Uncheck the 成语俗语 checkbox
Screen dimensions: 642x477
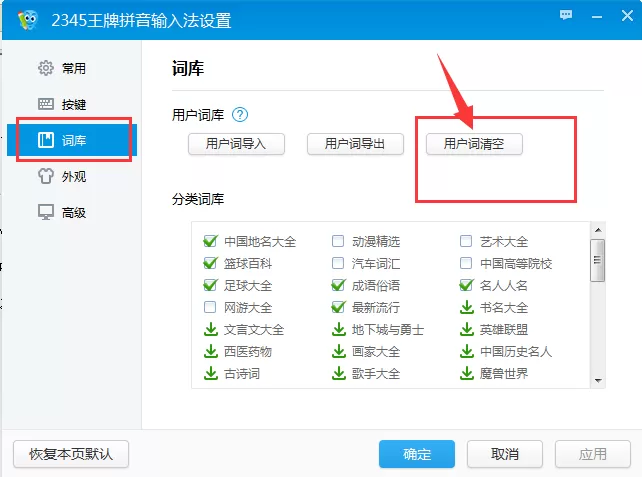[338, 285]
